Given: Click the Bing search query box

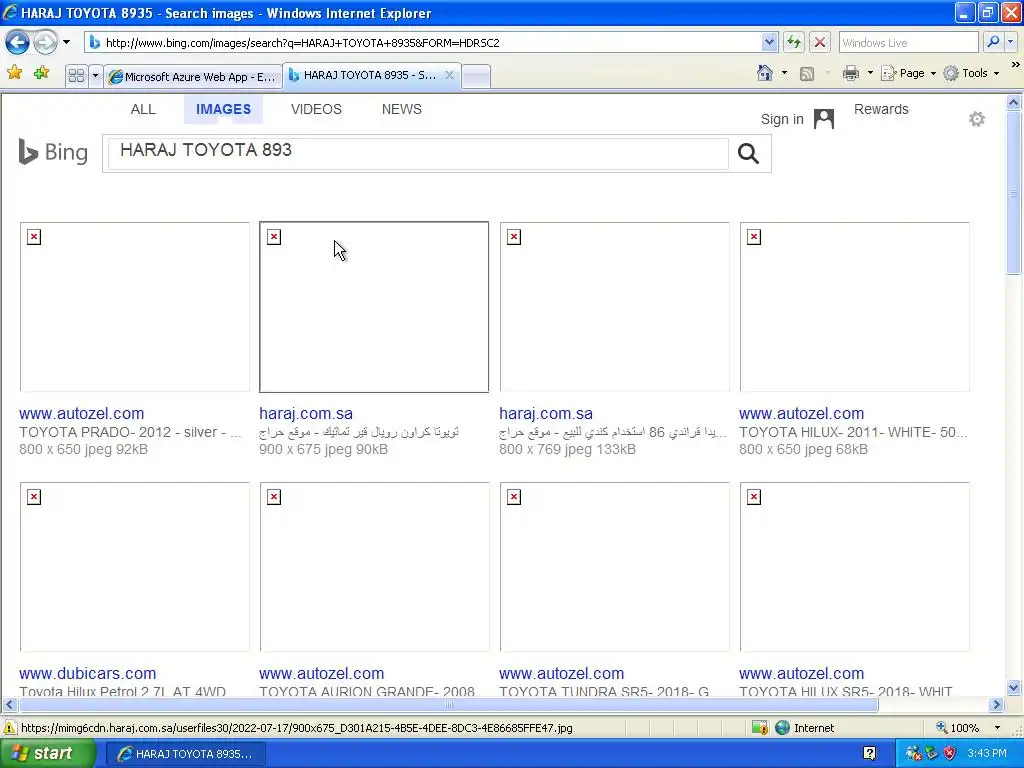Looking at the screenshot, I should (418, 153).
